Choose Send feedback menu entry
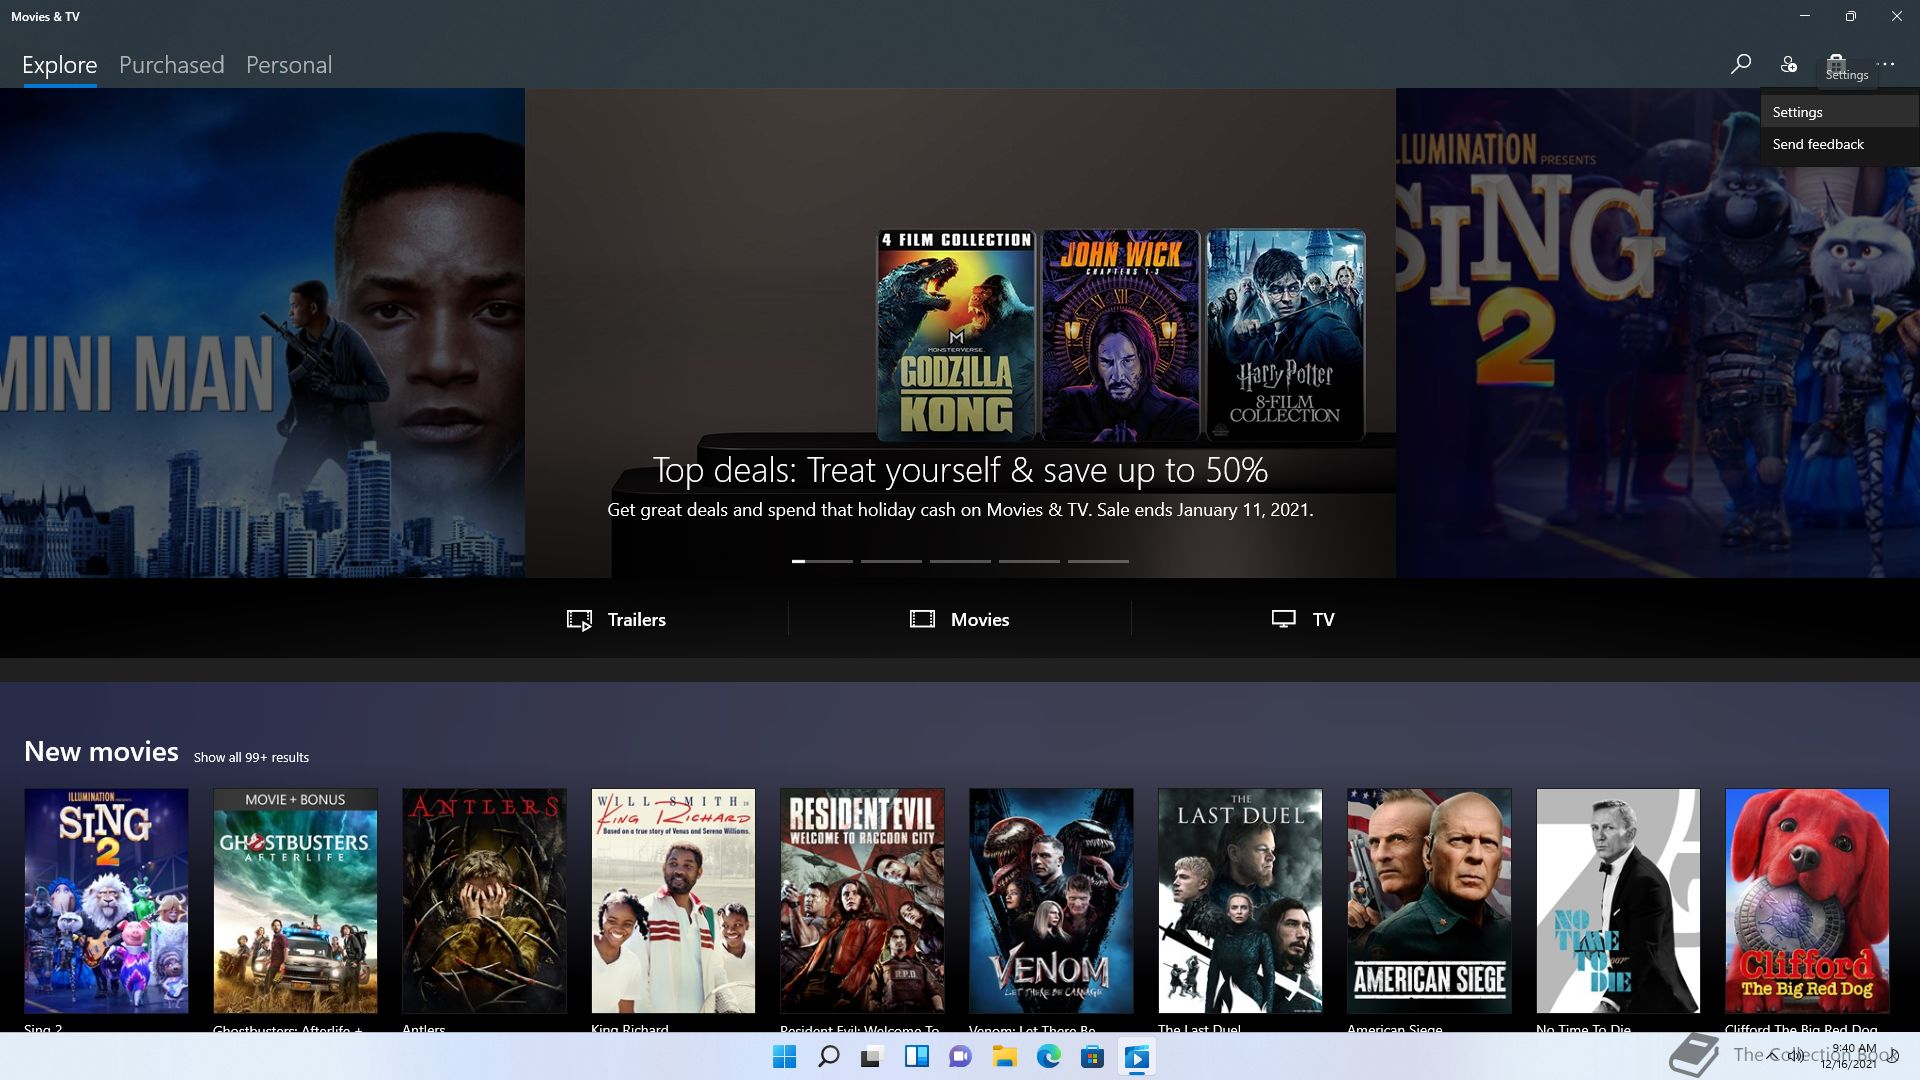Viewport: 1920px width, 1080px height. point(1840,144)
